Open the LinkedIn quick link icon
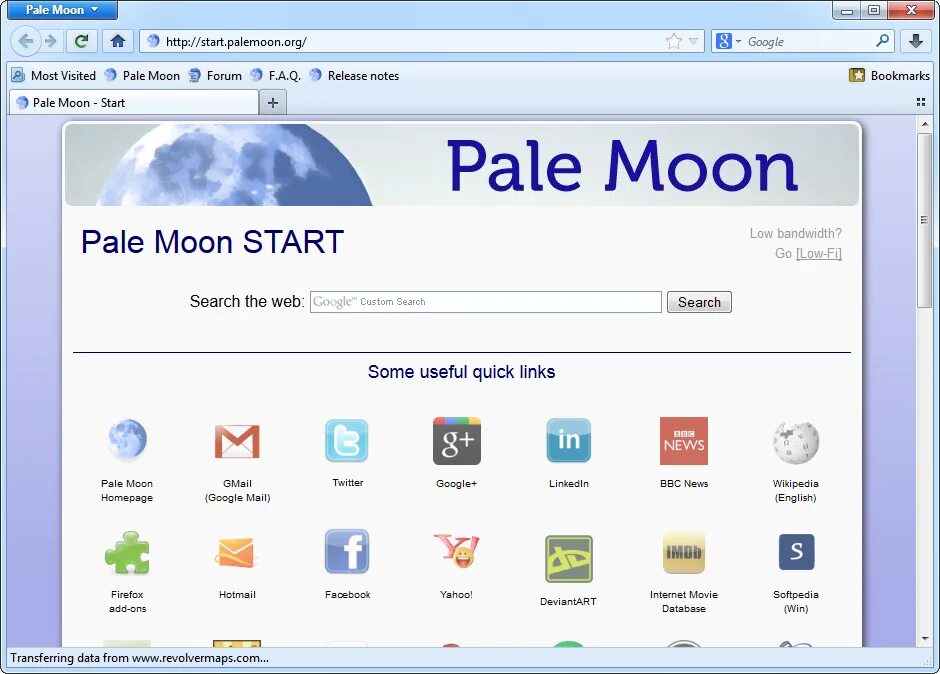940x674 pixels. (568, 440)
